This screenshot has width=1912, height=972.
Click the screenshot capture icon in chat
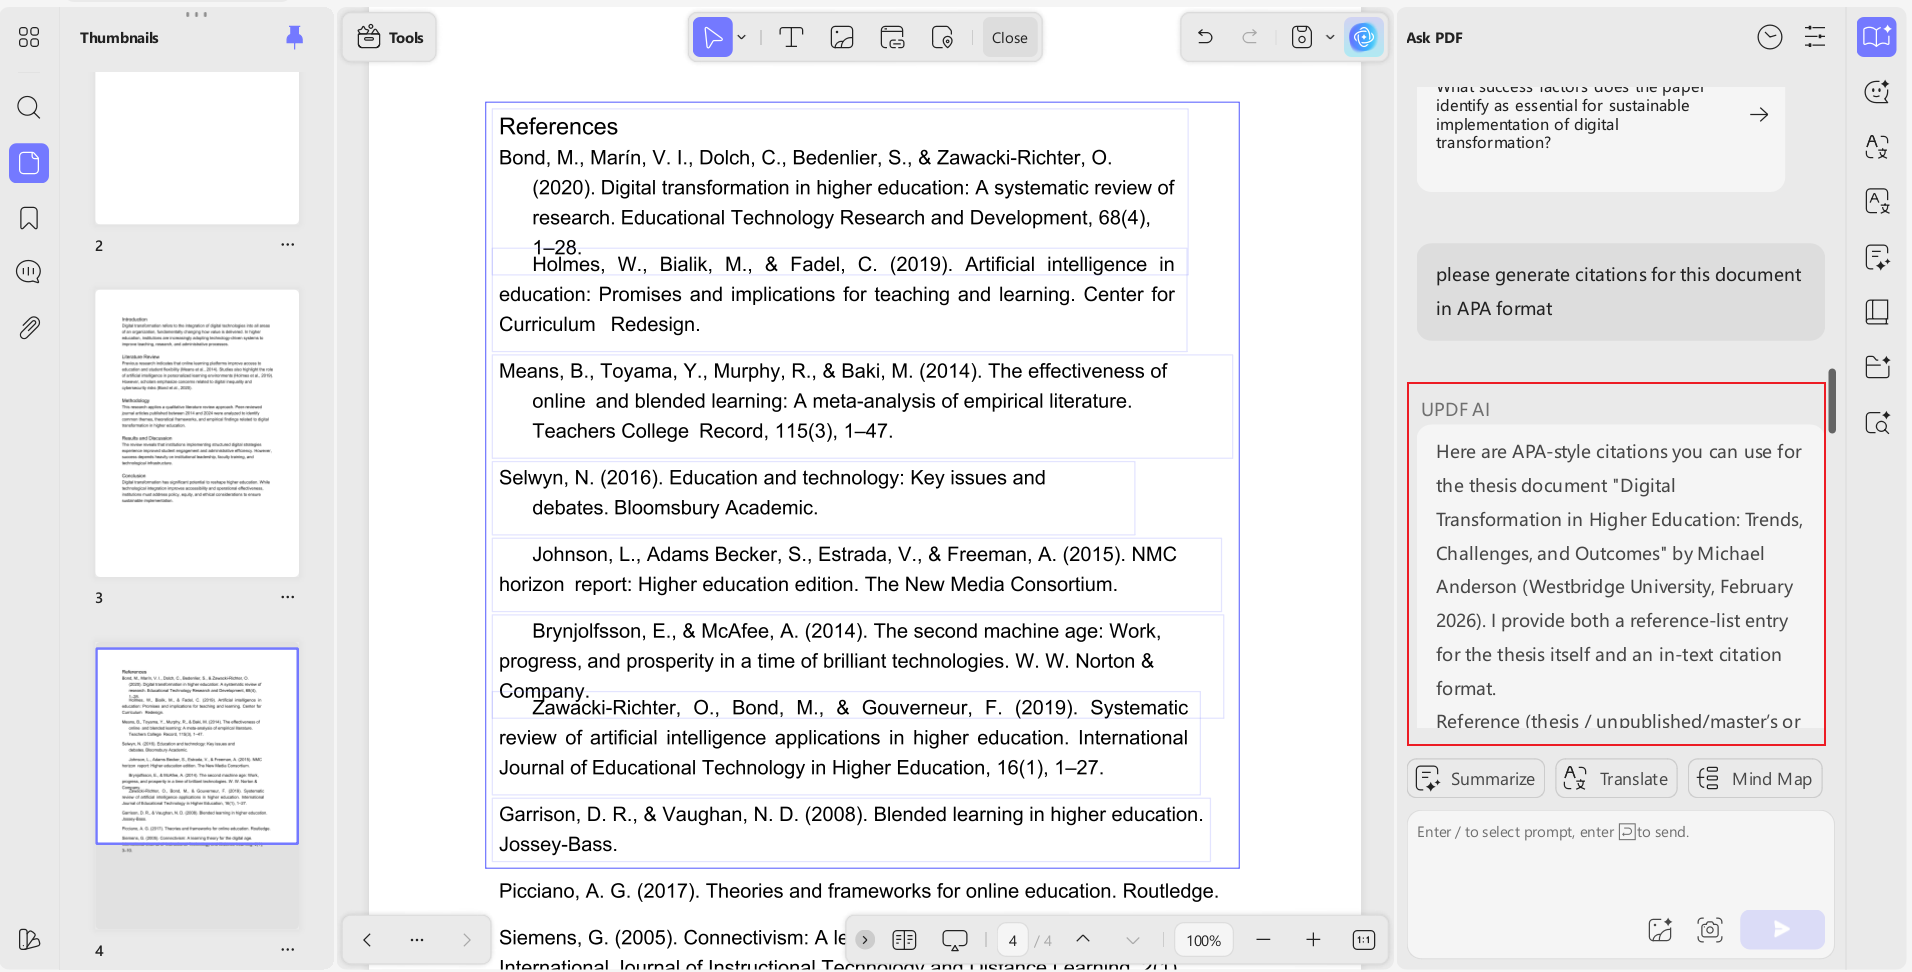1710,929
